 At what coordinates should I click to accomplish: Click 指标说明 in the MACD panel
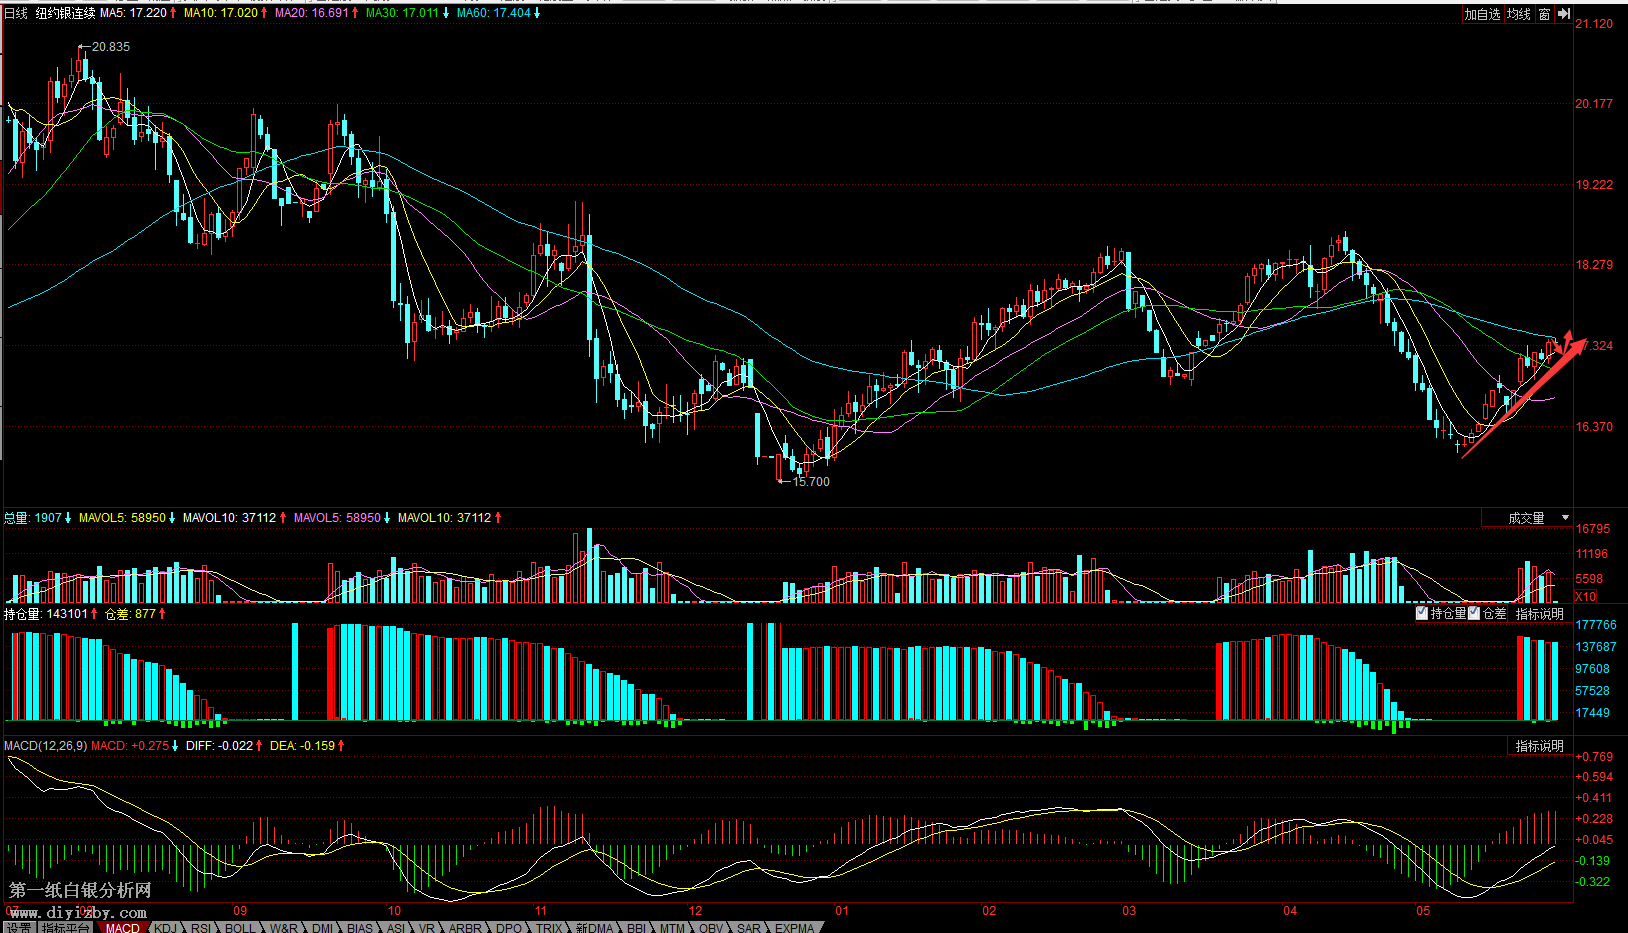point(1539,746)
